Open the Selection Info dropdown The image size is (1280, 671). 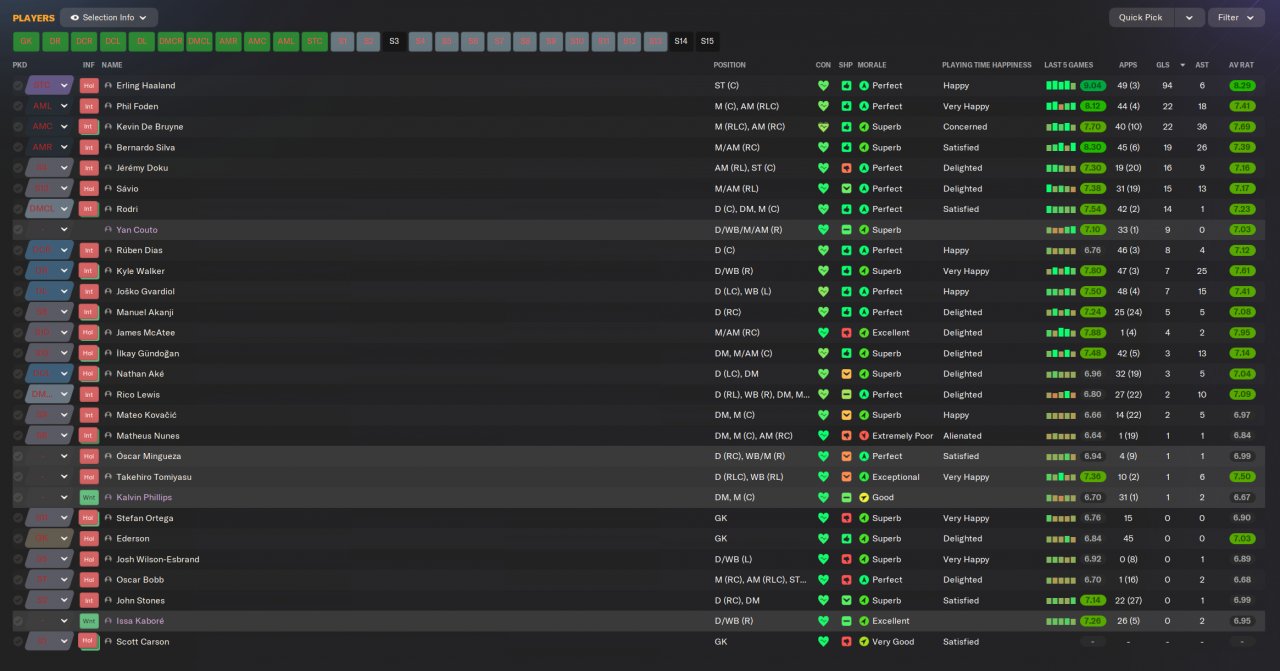point(109,17)
